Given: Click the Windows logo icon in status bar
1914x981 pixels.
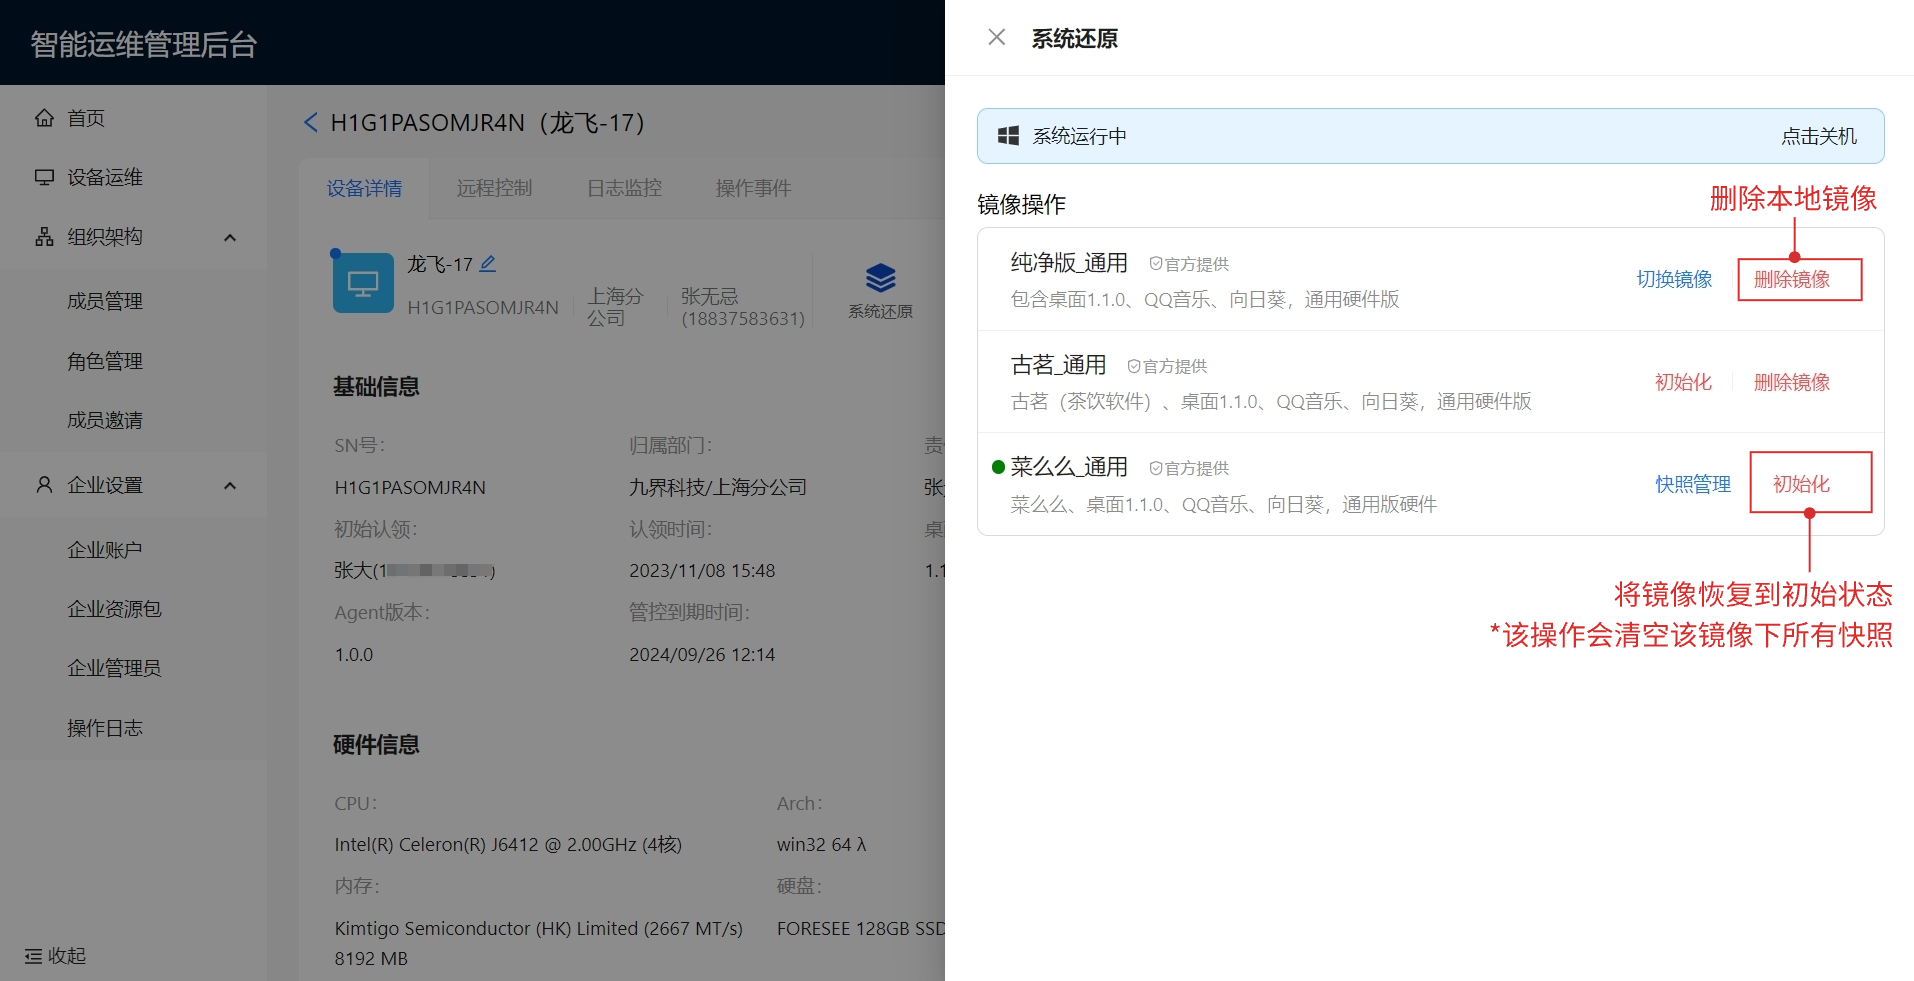Looking at the screenshot, I should [x=1008, y=136].
